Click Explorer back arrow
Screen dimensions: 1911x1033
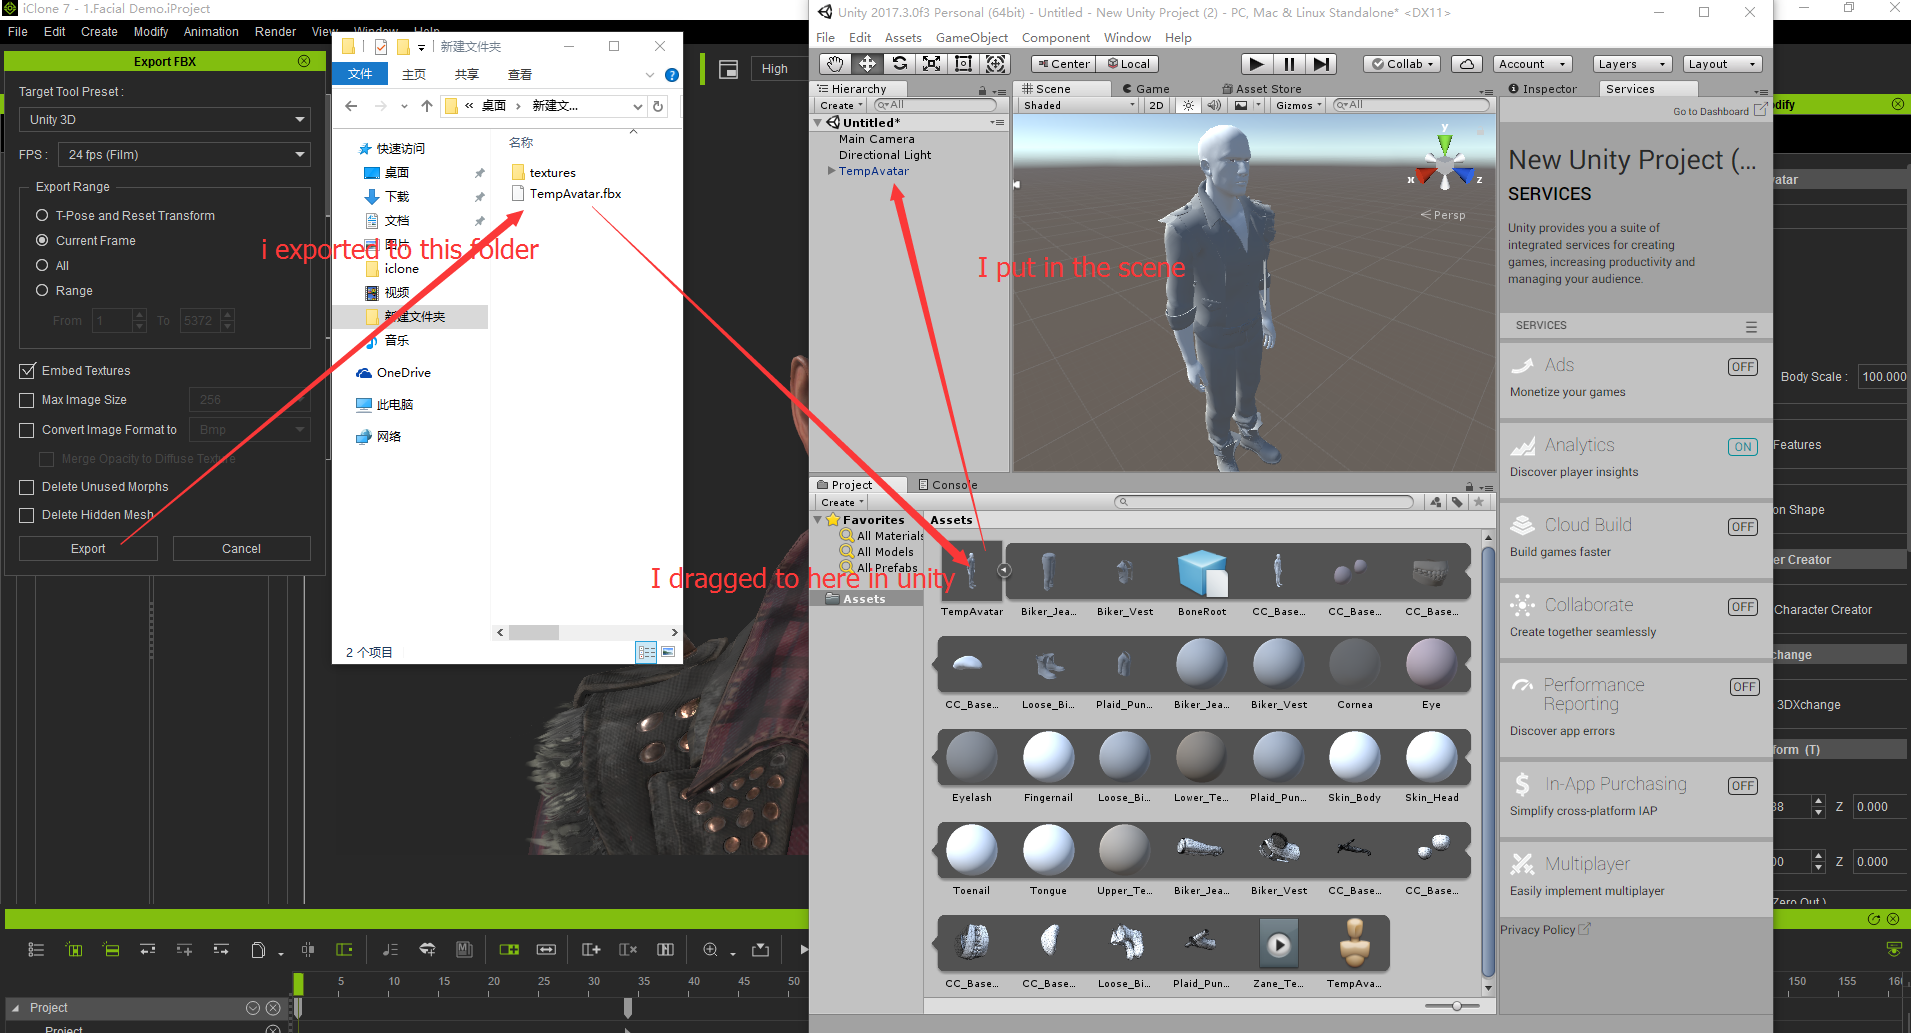pyautogui.click(x=351, y=106)
